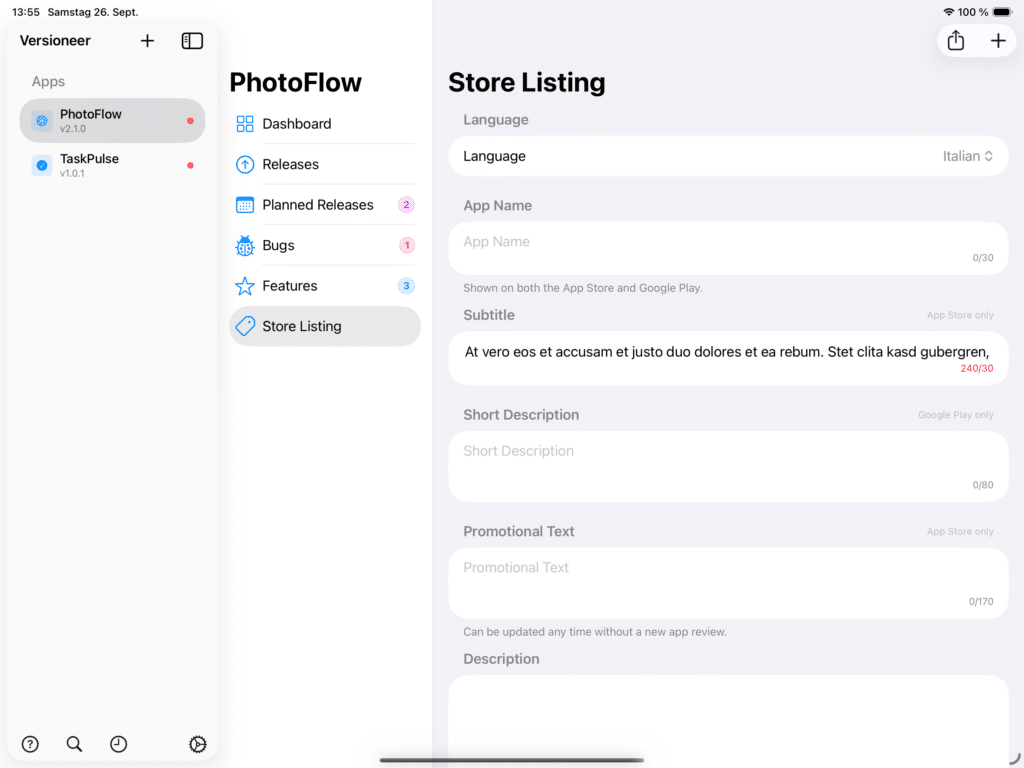Click the Promotional Text field
This screenshot has width=1024, height=768.
point(728,583)
